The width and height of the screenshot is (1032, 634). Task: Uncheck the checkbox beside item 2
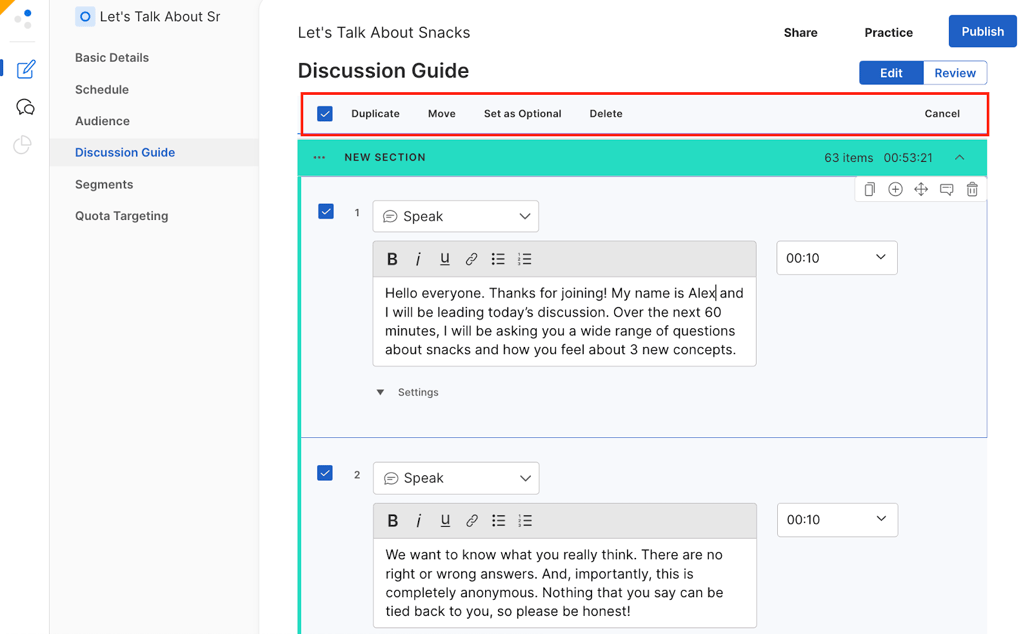325,472
